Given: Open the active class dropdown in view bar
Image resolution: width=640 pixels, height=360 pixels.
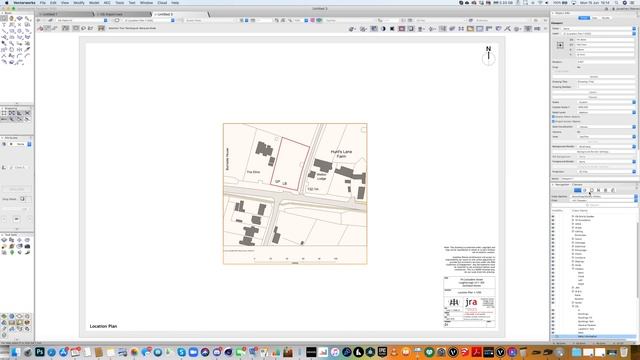Looking at the screenshot, I should point(82,20).
